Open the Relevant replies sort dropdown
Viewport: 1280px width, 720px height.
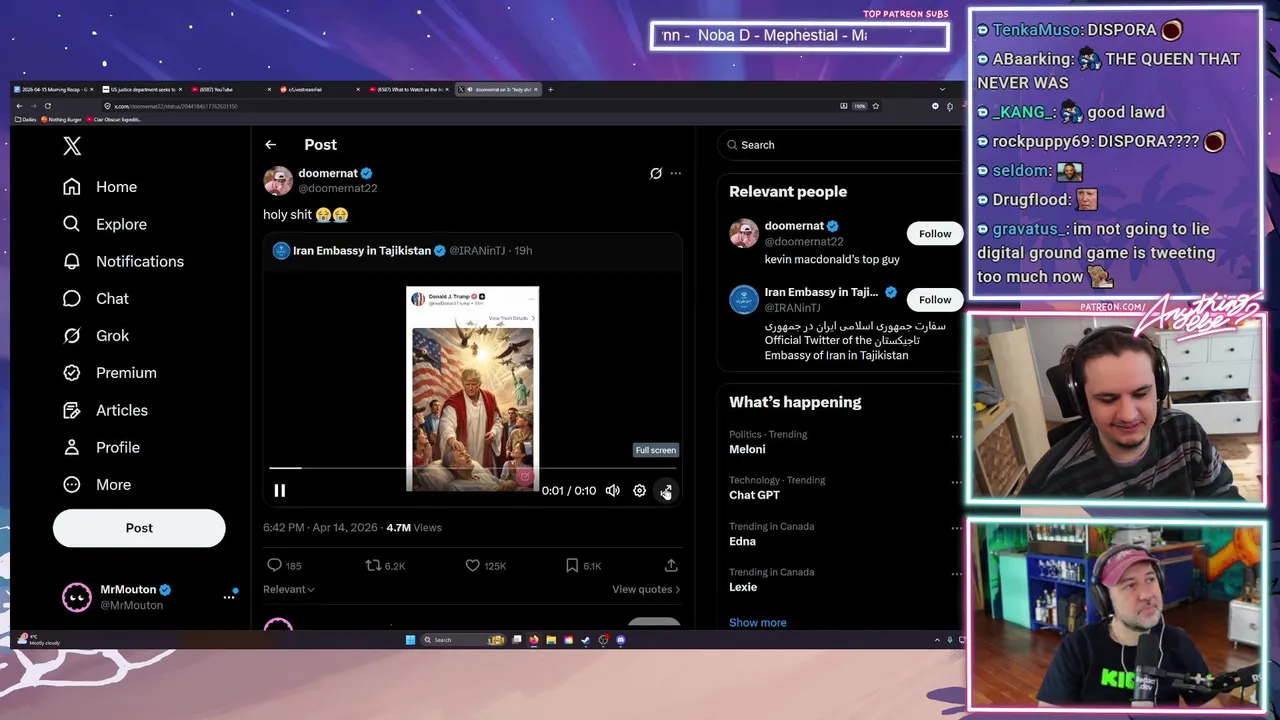pyautogui.click(x=289, y=589)
